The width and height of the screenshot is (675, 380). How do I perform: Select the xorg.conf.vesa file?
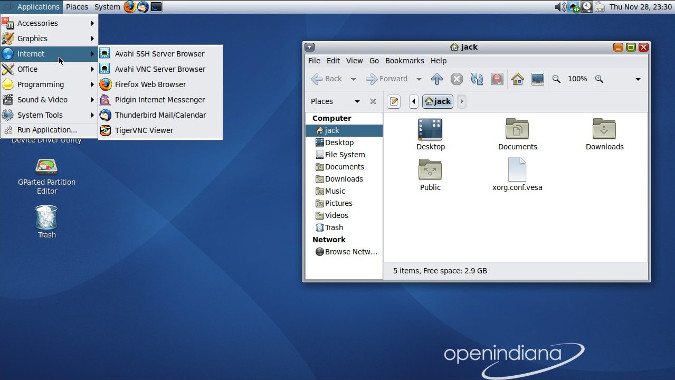[x=517, y=174]
